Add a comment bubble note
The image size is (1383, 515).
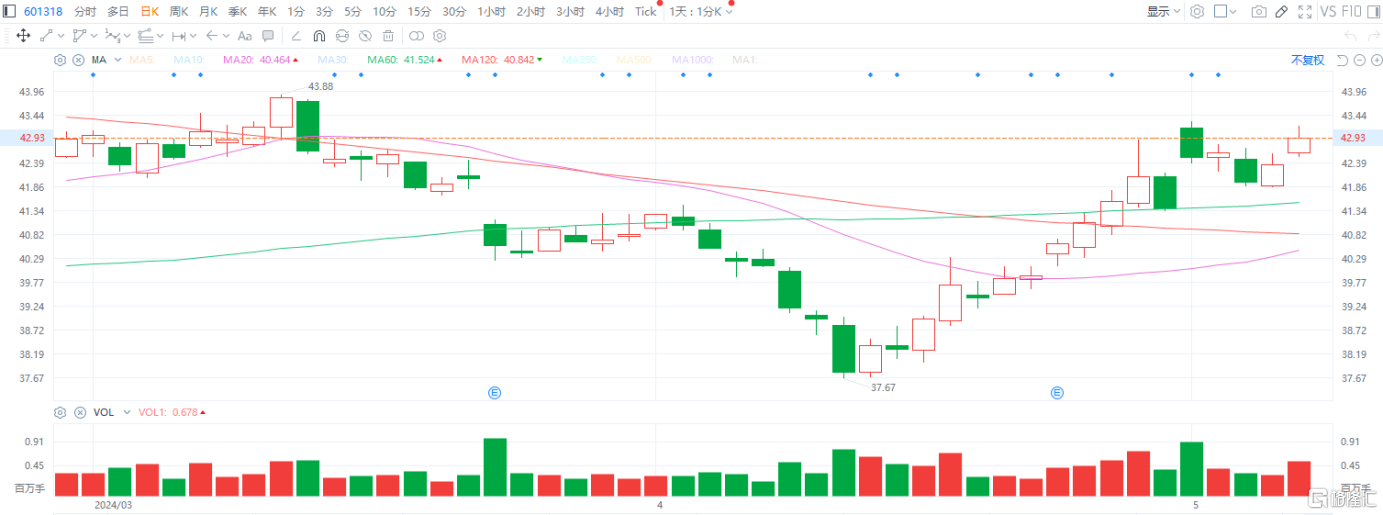(x=268, y=36)
